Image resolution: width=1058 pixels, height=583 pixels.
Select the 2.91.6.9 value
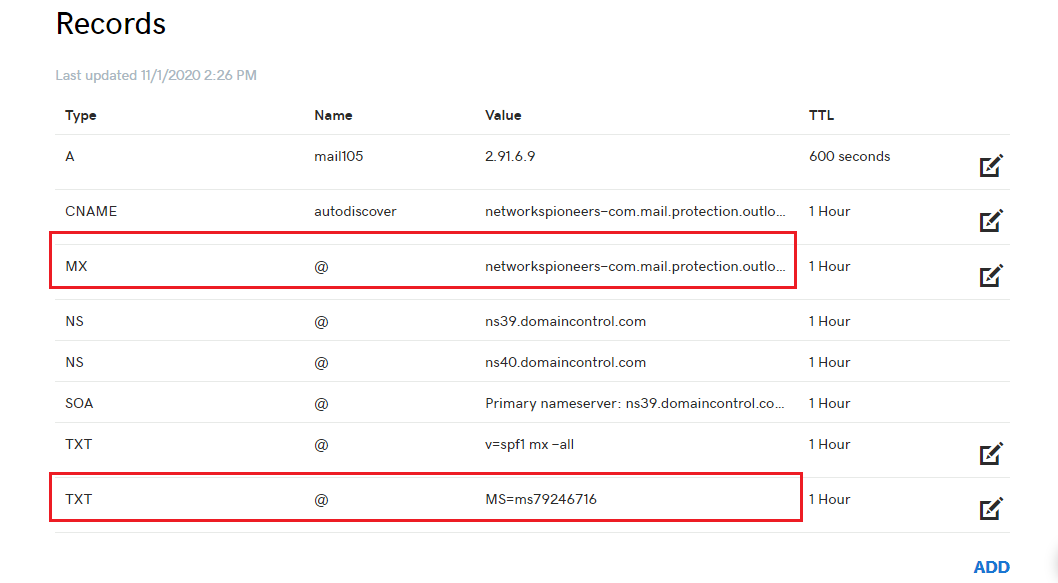pyautogui.click(x=509, y=157)
